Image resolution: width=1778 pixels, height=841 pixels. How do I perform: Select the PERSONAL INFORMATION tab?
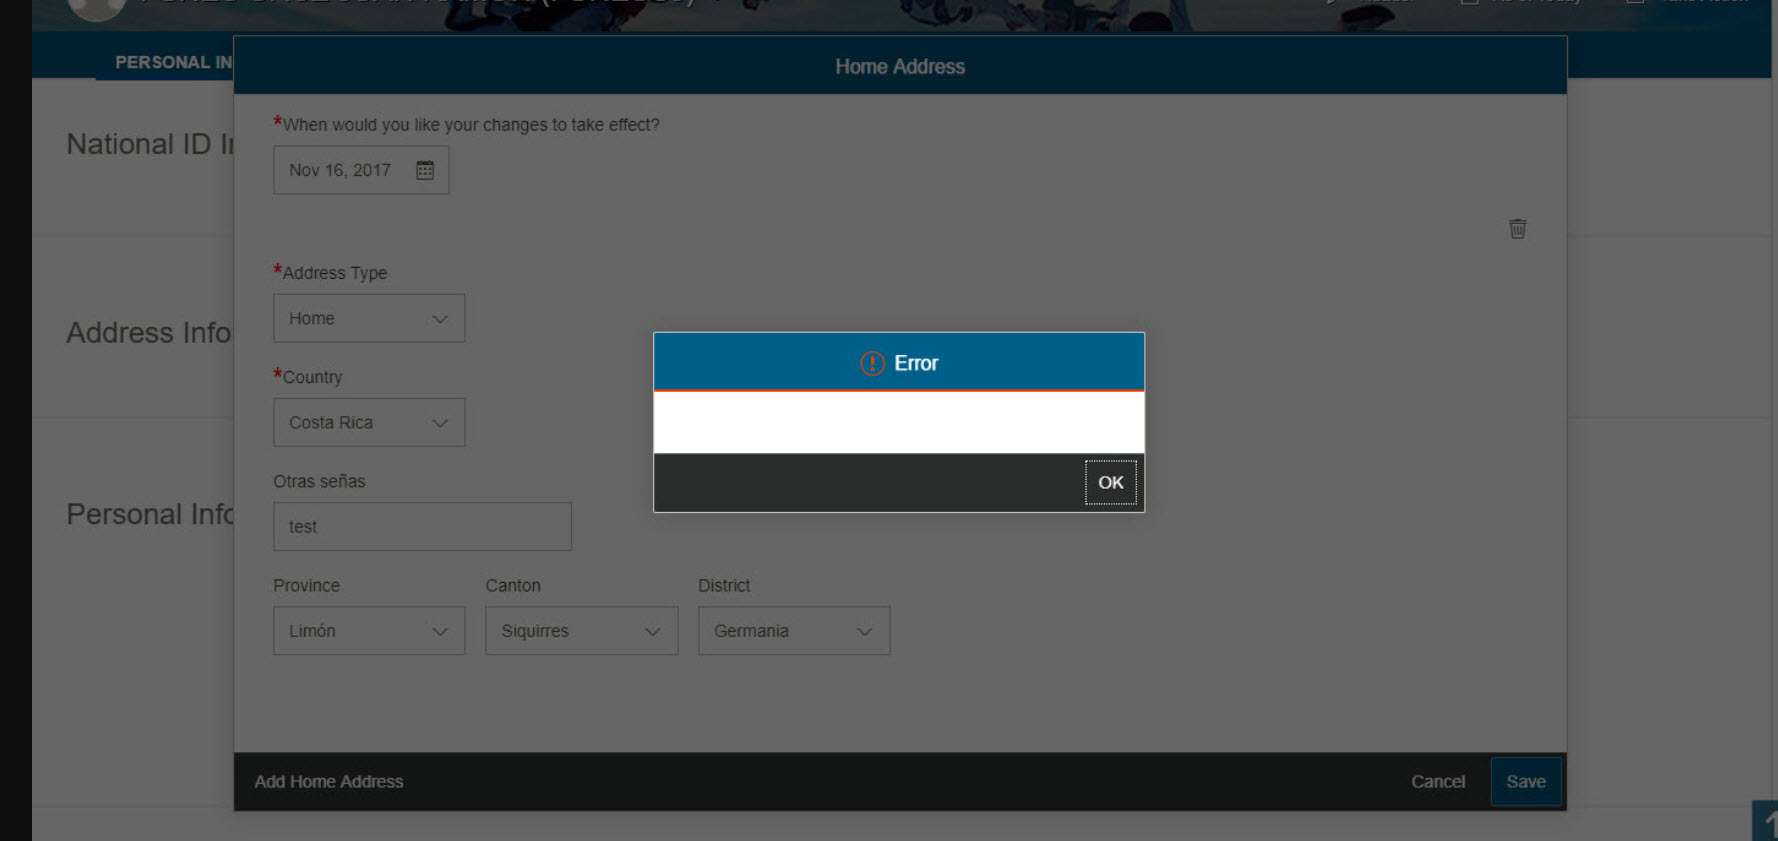click(173, 62)
